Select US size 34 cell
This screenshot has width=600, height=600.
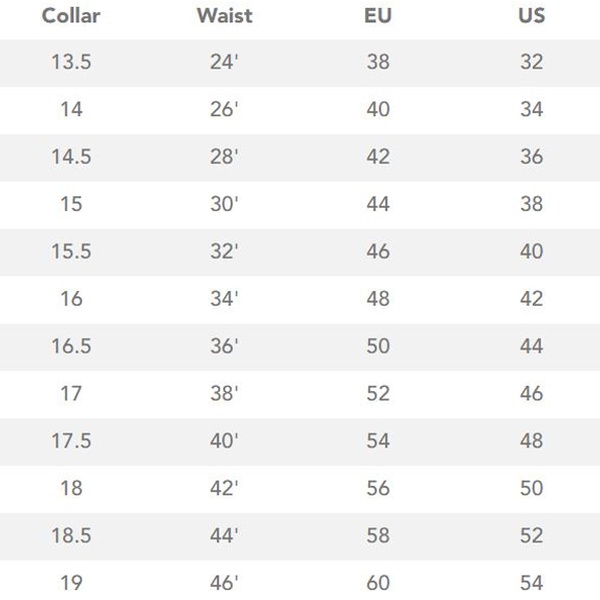click(531, 109)
